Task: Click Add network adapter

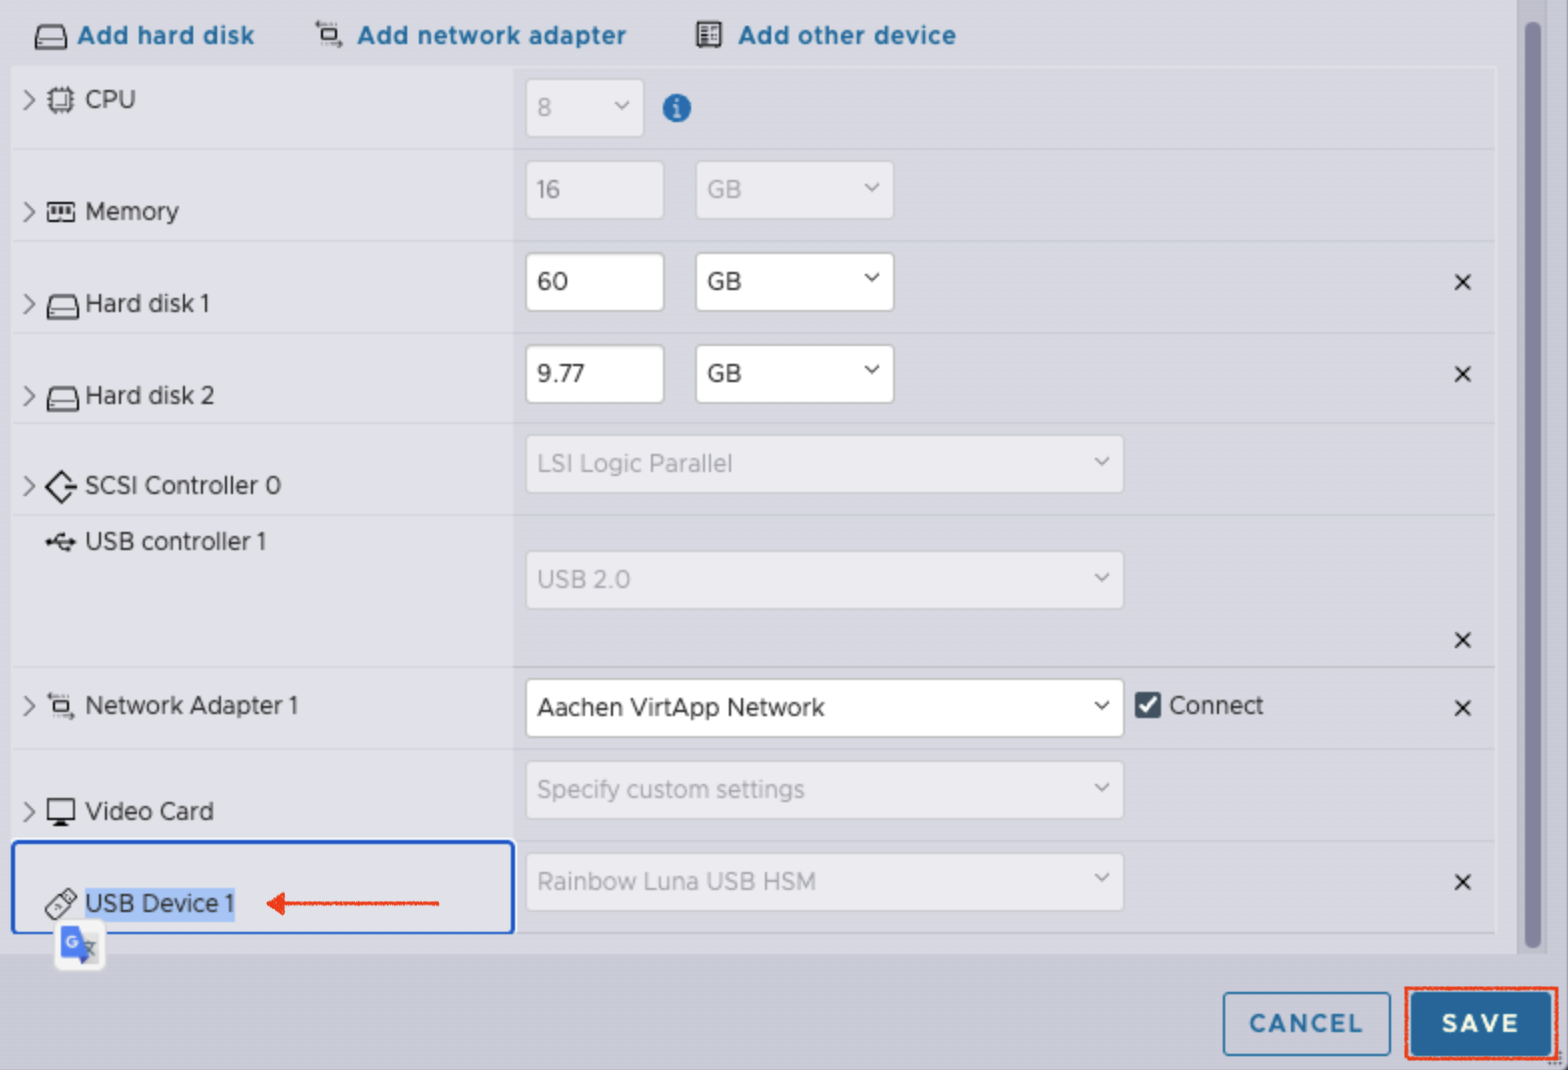Action: coord(471,35)
